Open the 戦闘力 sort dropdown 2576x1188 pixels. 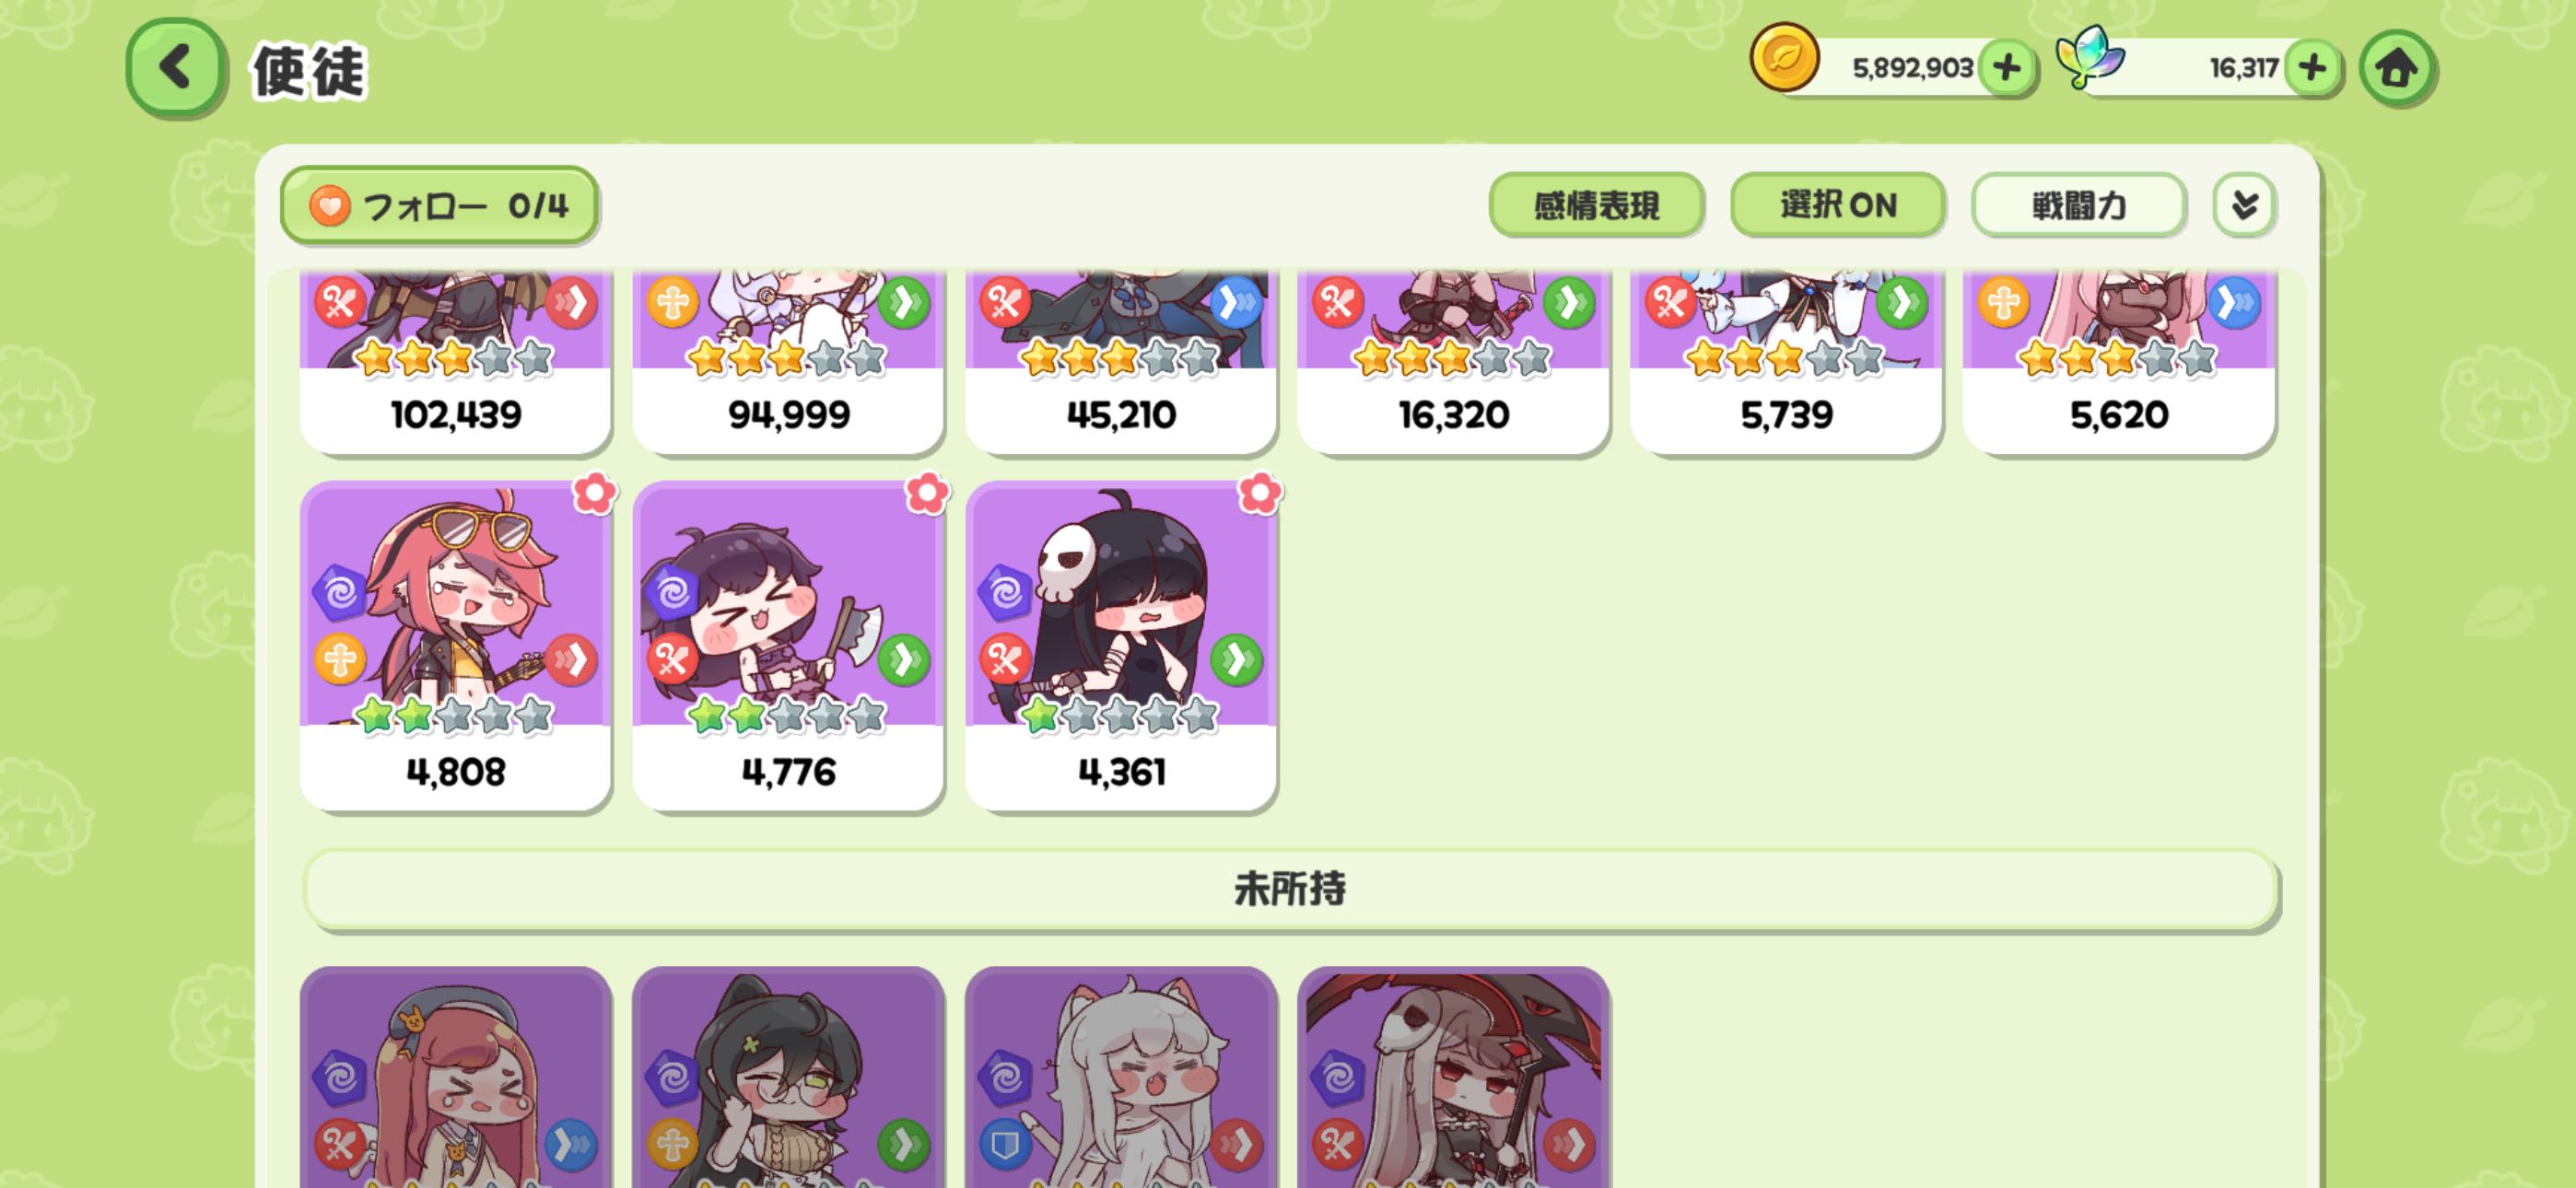pos(2078,205)
